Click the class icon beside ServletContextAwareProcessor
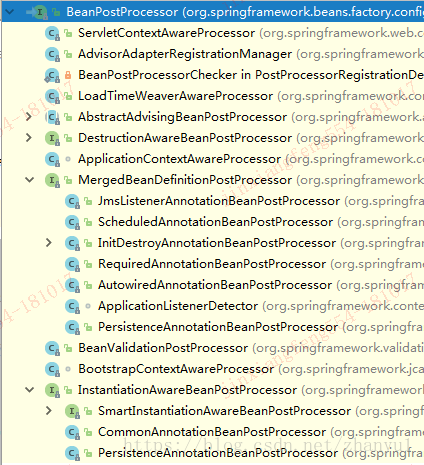The height and width of the screenshot is (465, 424). pyautogui.click(x=52, y=33)
